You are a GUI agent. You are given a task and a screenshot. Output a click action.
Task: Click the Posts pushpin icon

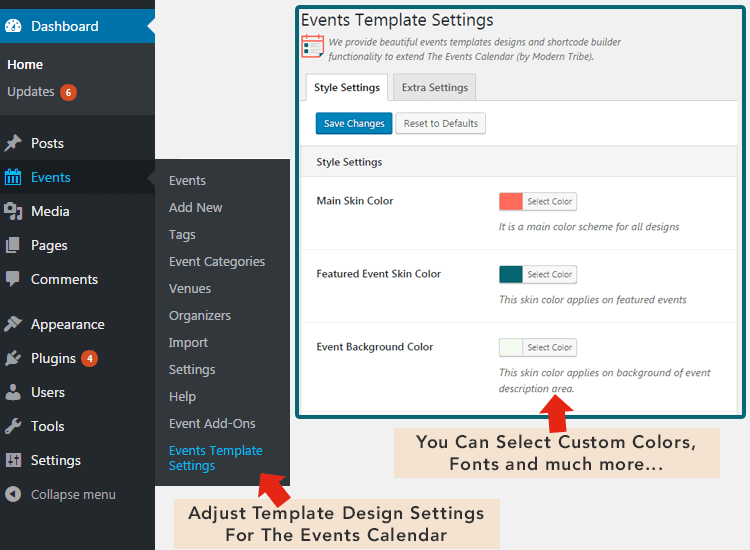13,143
